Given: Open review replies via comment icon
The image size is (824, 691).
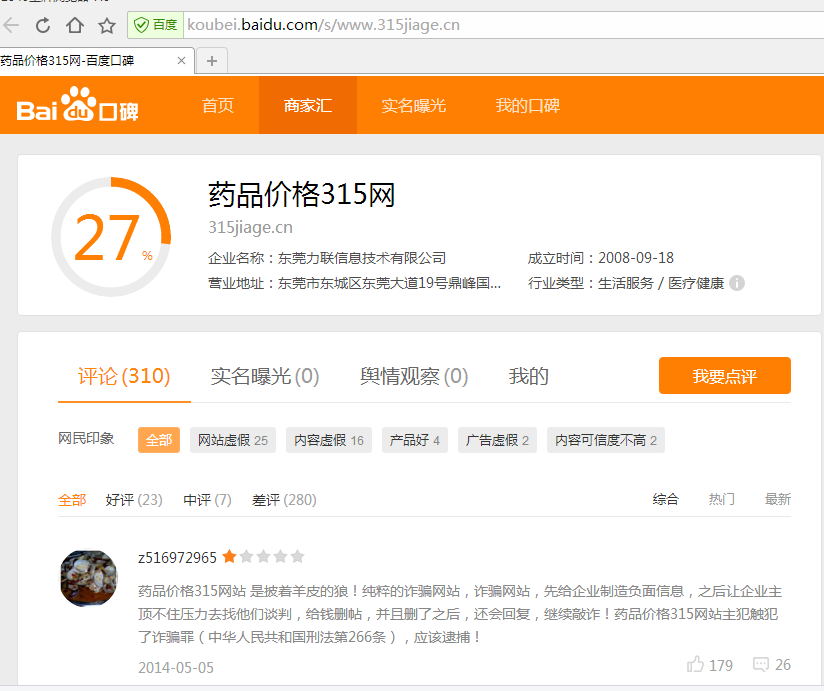Looking at the screenshot, I should [760, 665].
